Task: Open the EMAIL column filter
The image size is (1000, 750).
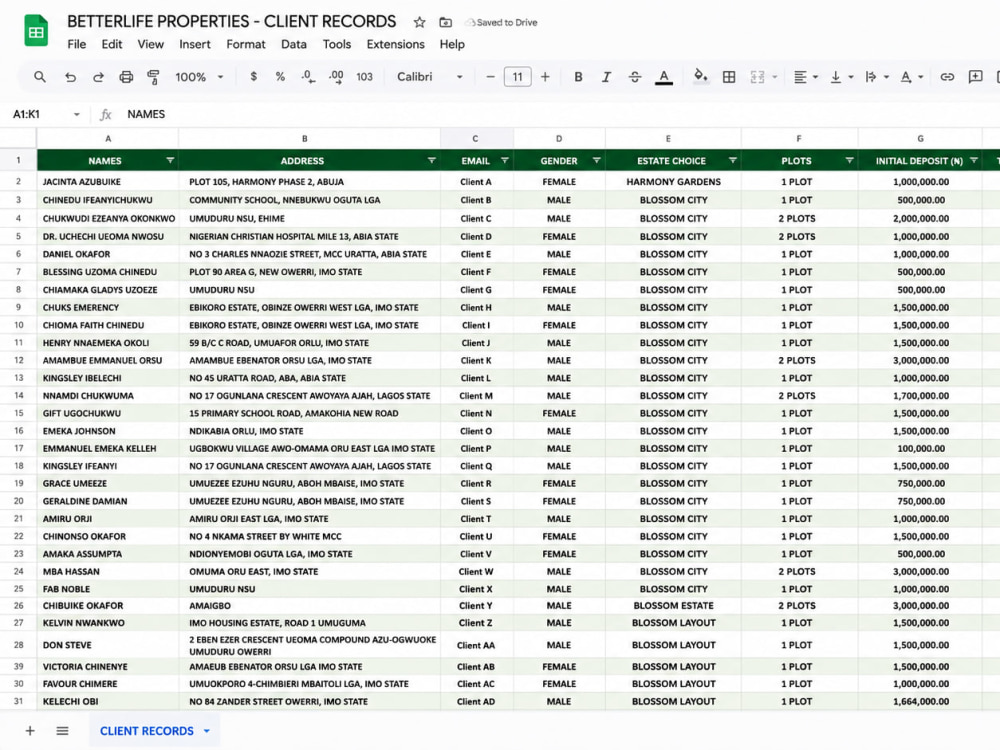Action: [504, 161]
